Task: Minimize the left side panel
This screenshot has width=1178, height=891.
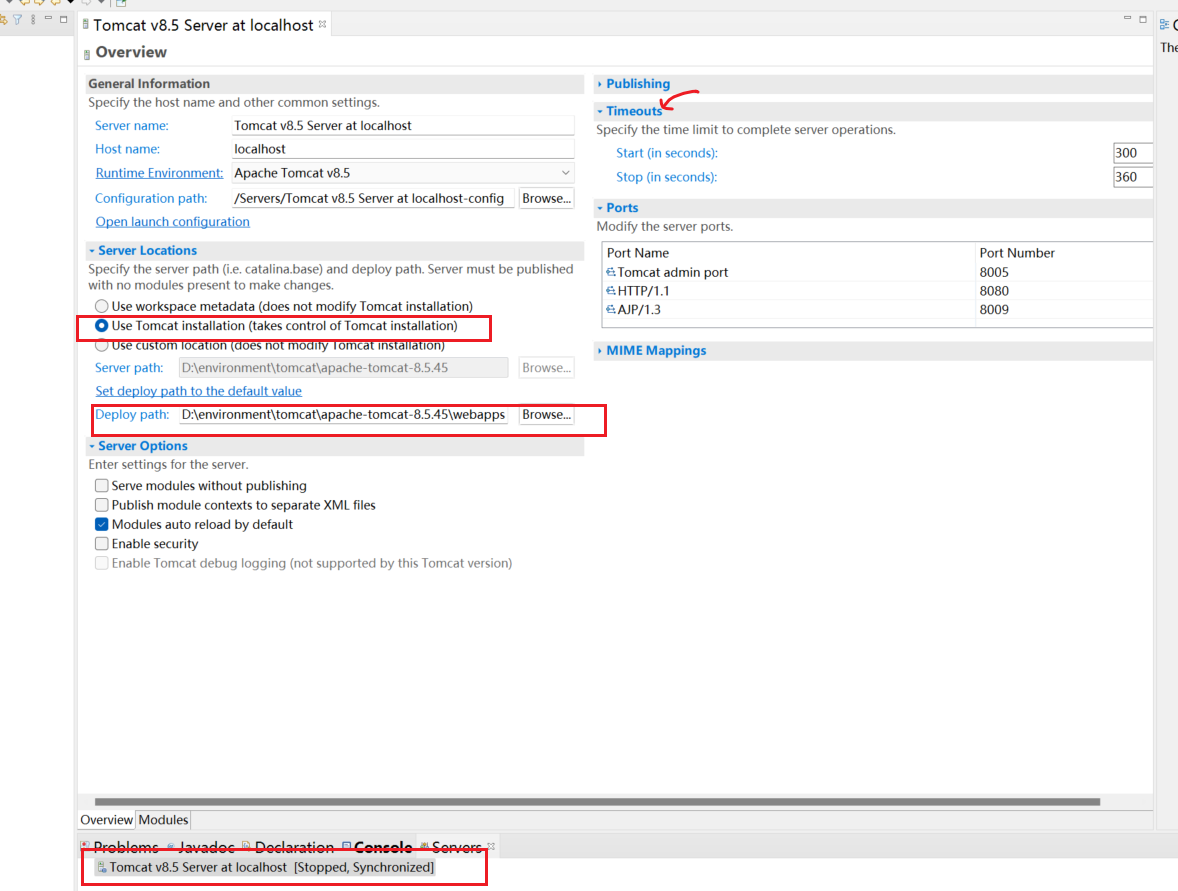Action: point(48,18)
